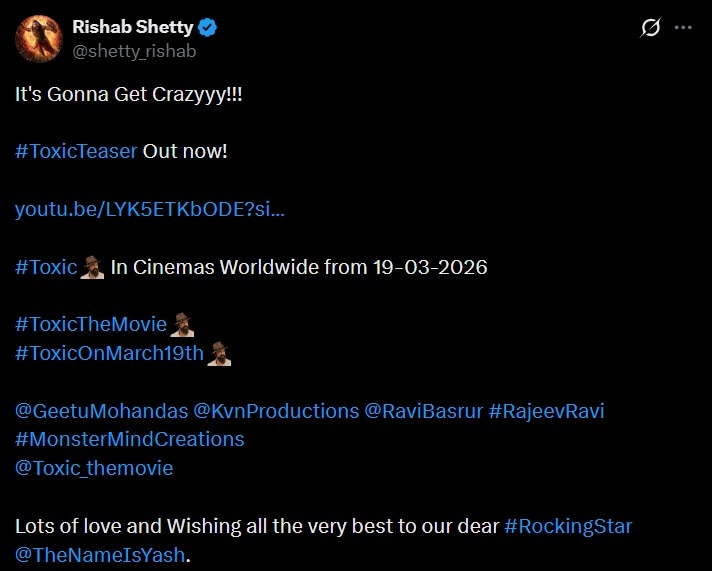
Task: Open the three-dot more options menu
Action: [x=683, y=28]
